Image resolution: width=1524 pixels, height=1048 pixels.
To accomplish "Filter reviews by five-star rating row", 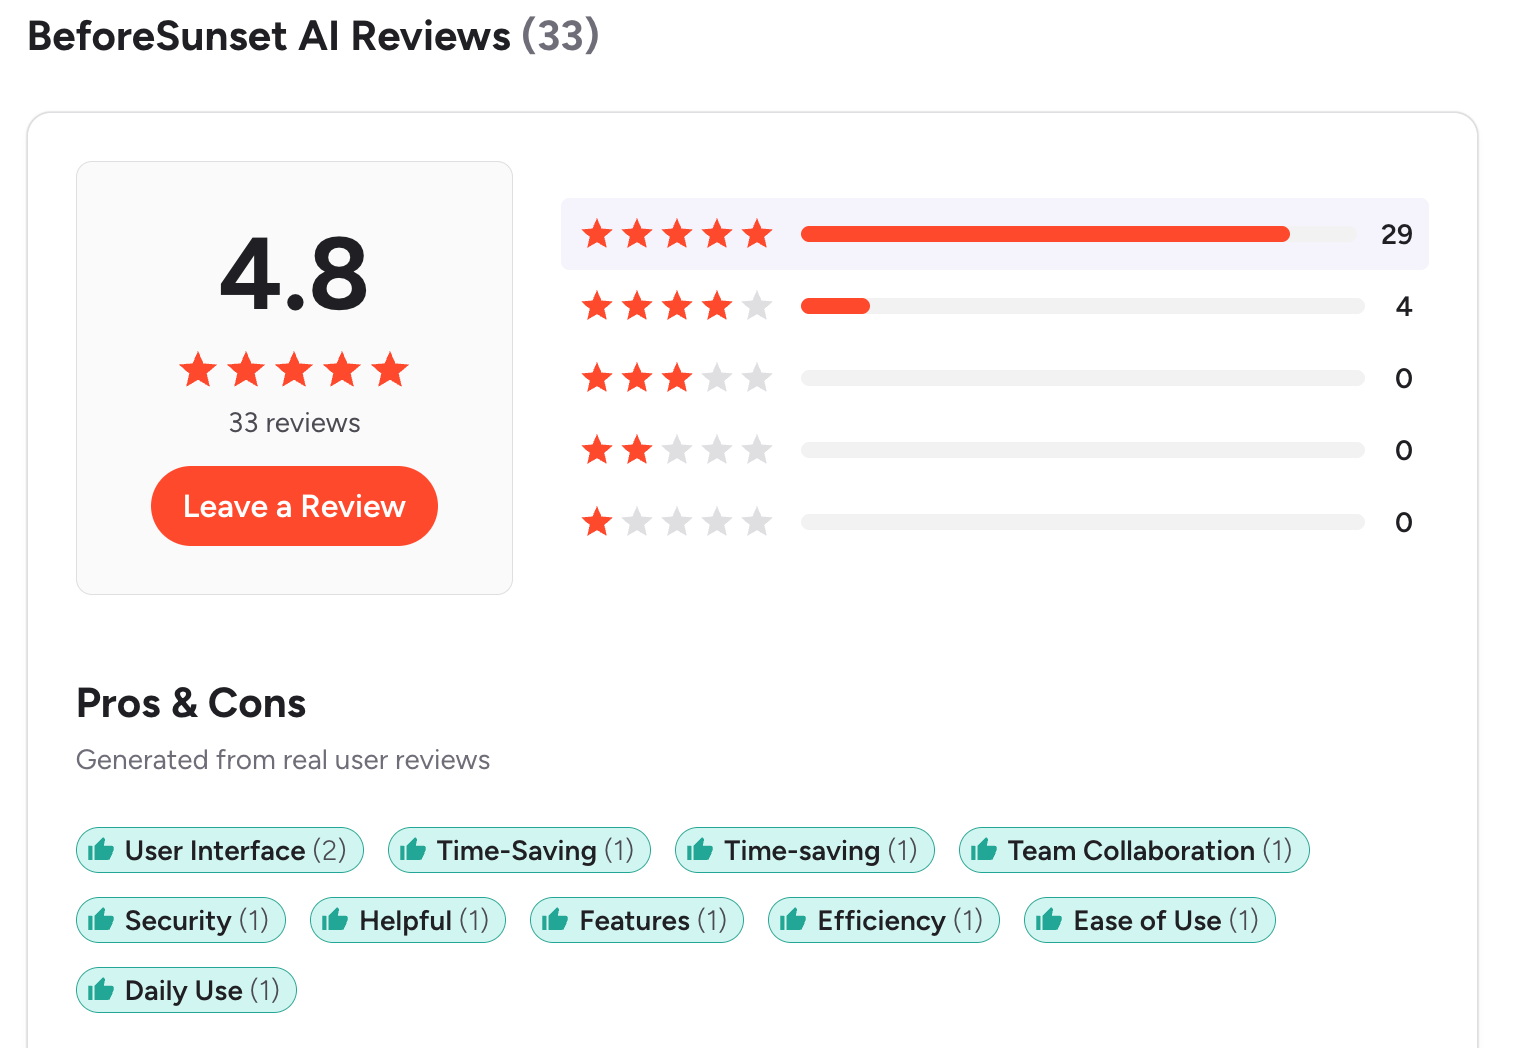I will click(x=994, y=234).
